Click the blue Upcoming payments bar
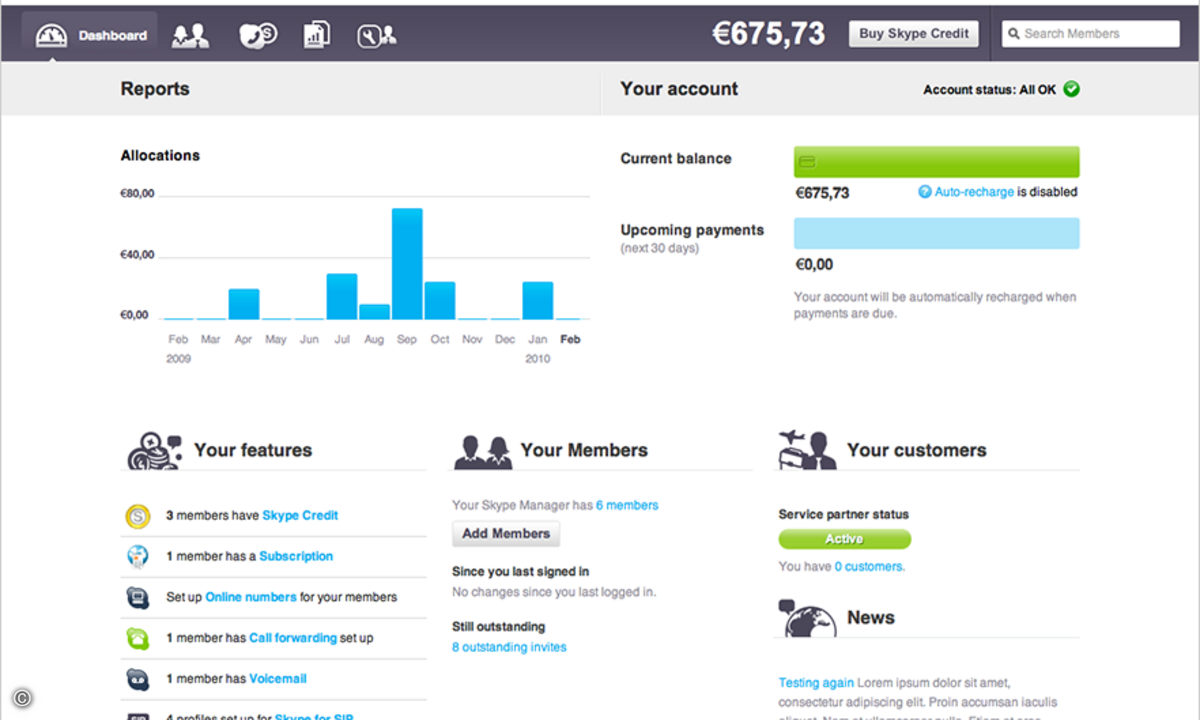 [936, 233]
